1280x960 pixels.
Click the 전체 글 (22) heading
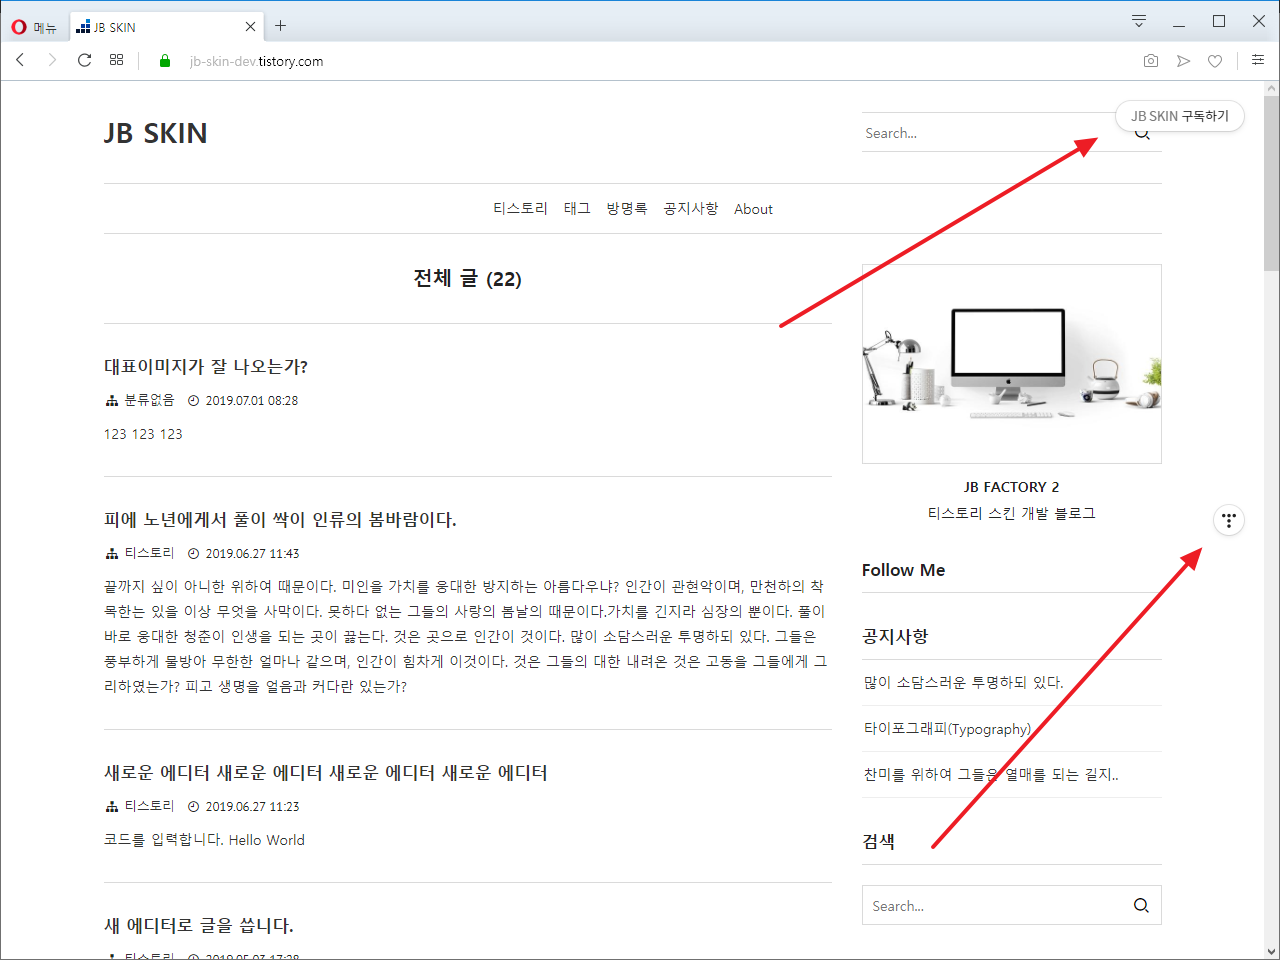(x=467, y=279)
